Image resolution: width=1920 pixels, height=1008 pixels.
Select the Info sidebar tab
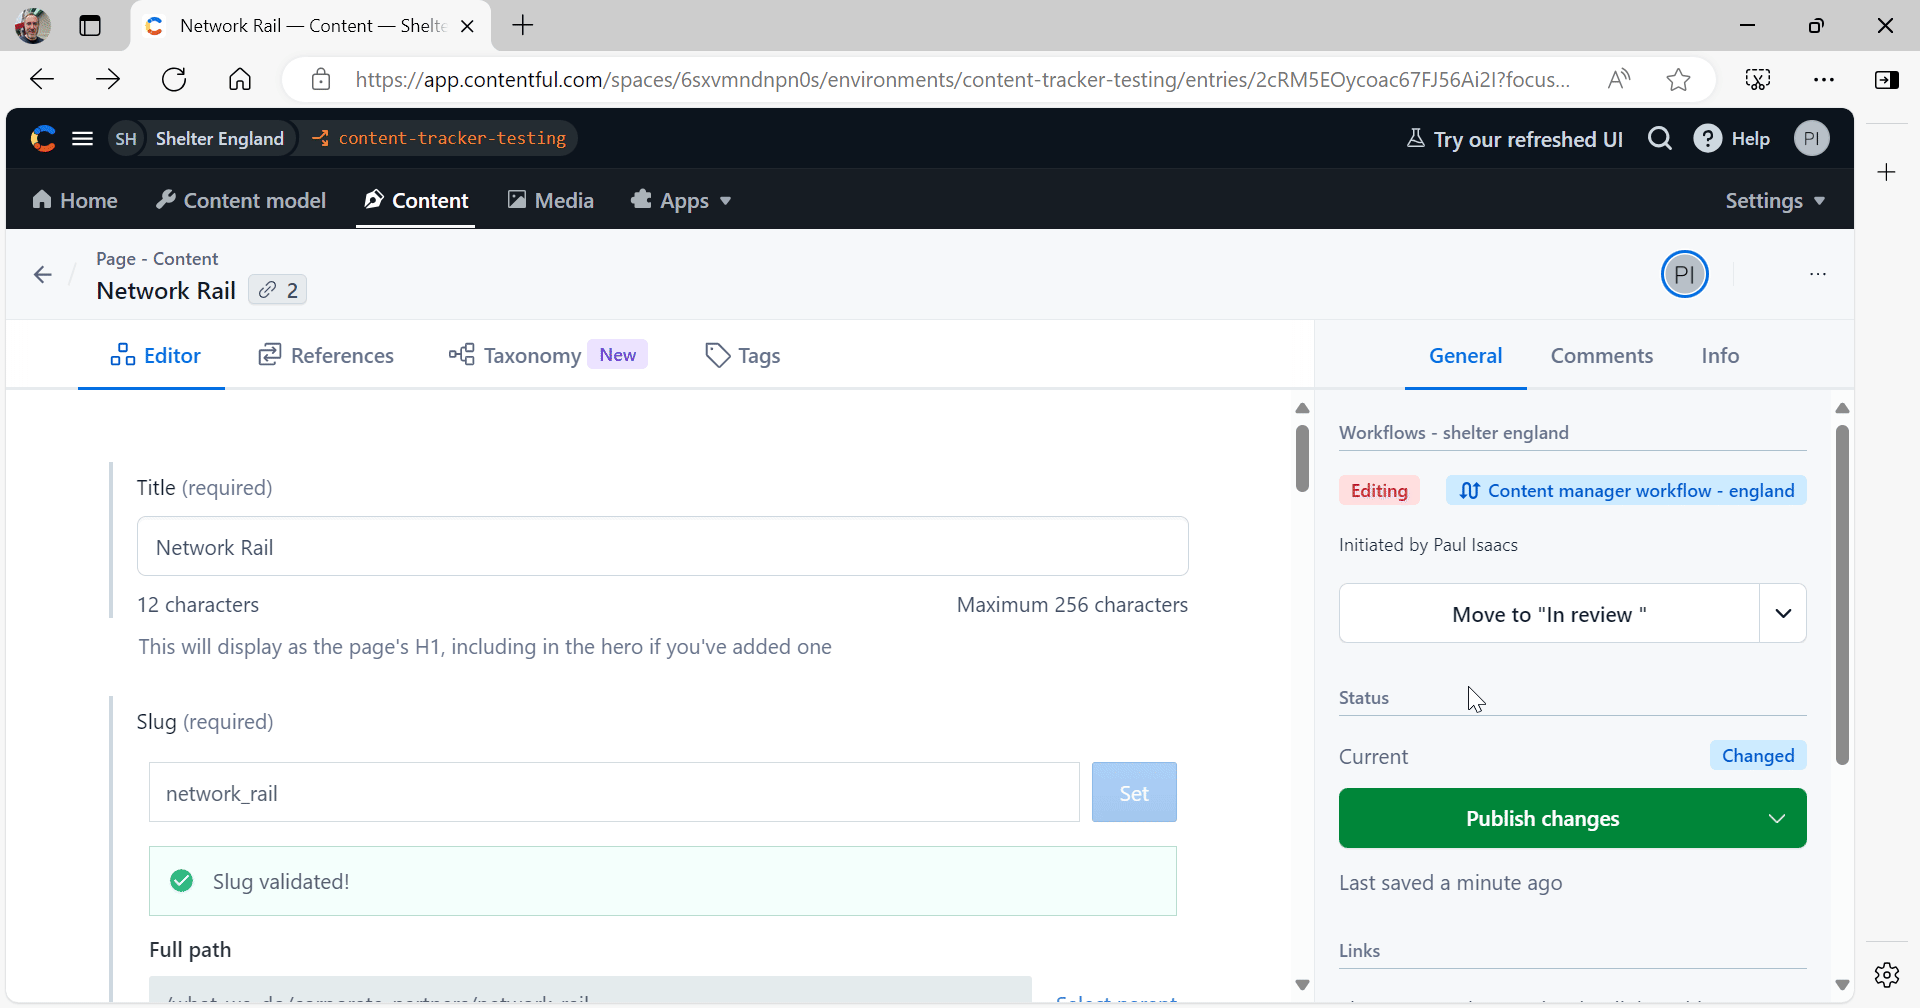1720,355
